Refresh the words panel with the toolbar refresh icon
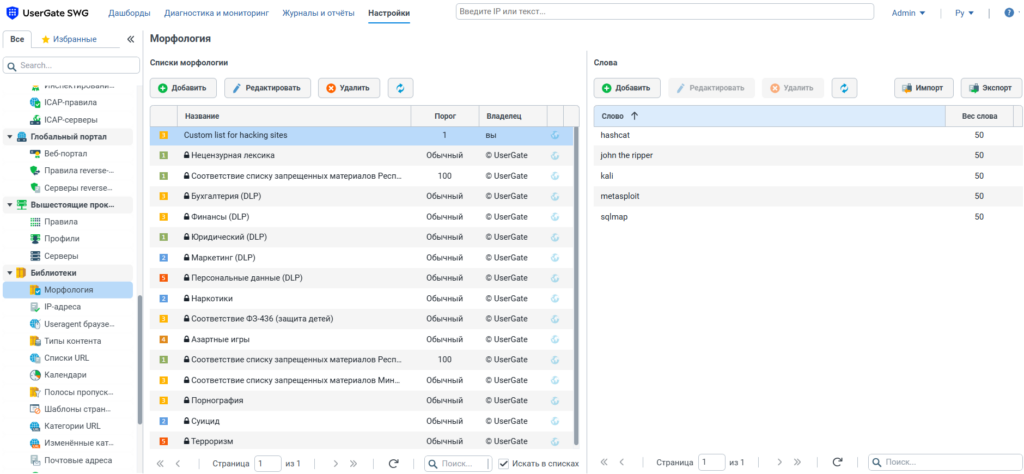1024x474 pixels. [844, 87]
